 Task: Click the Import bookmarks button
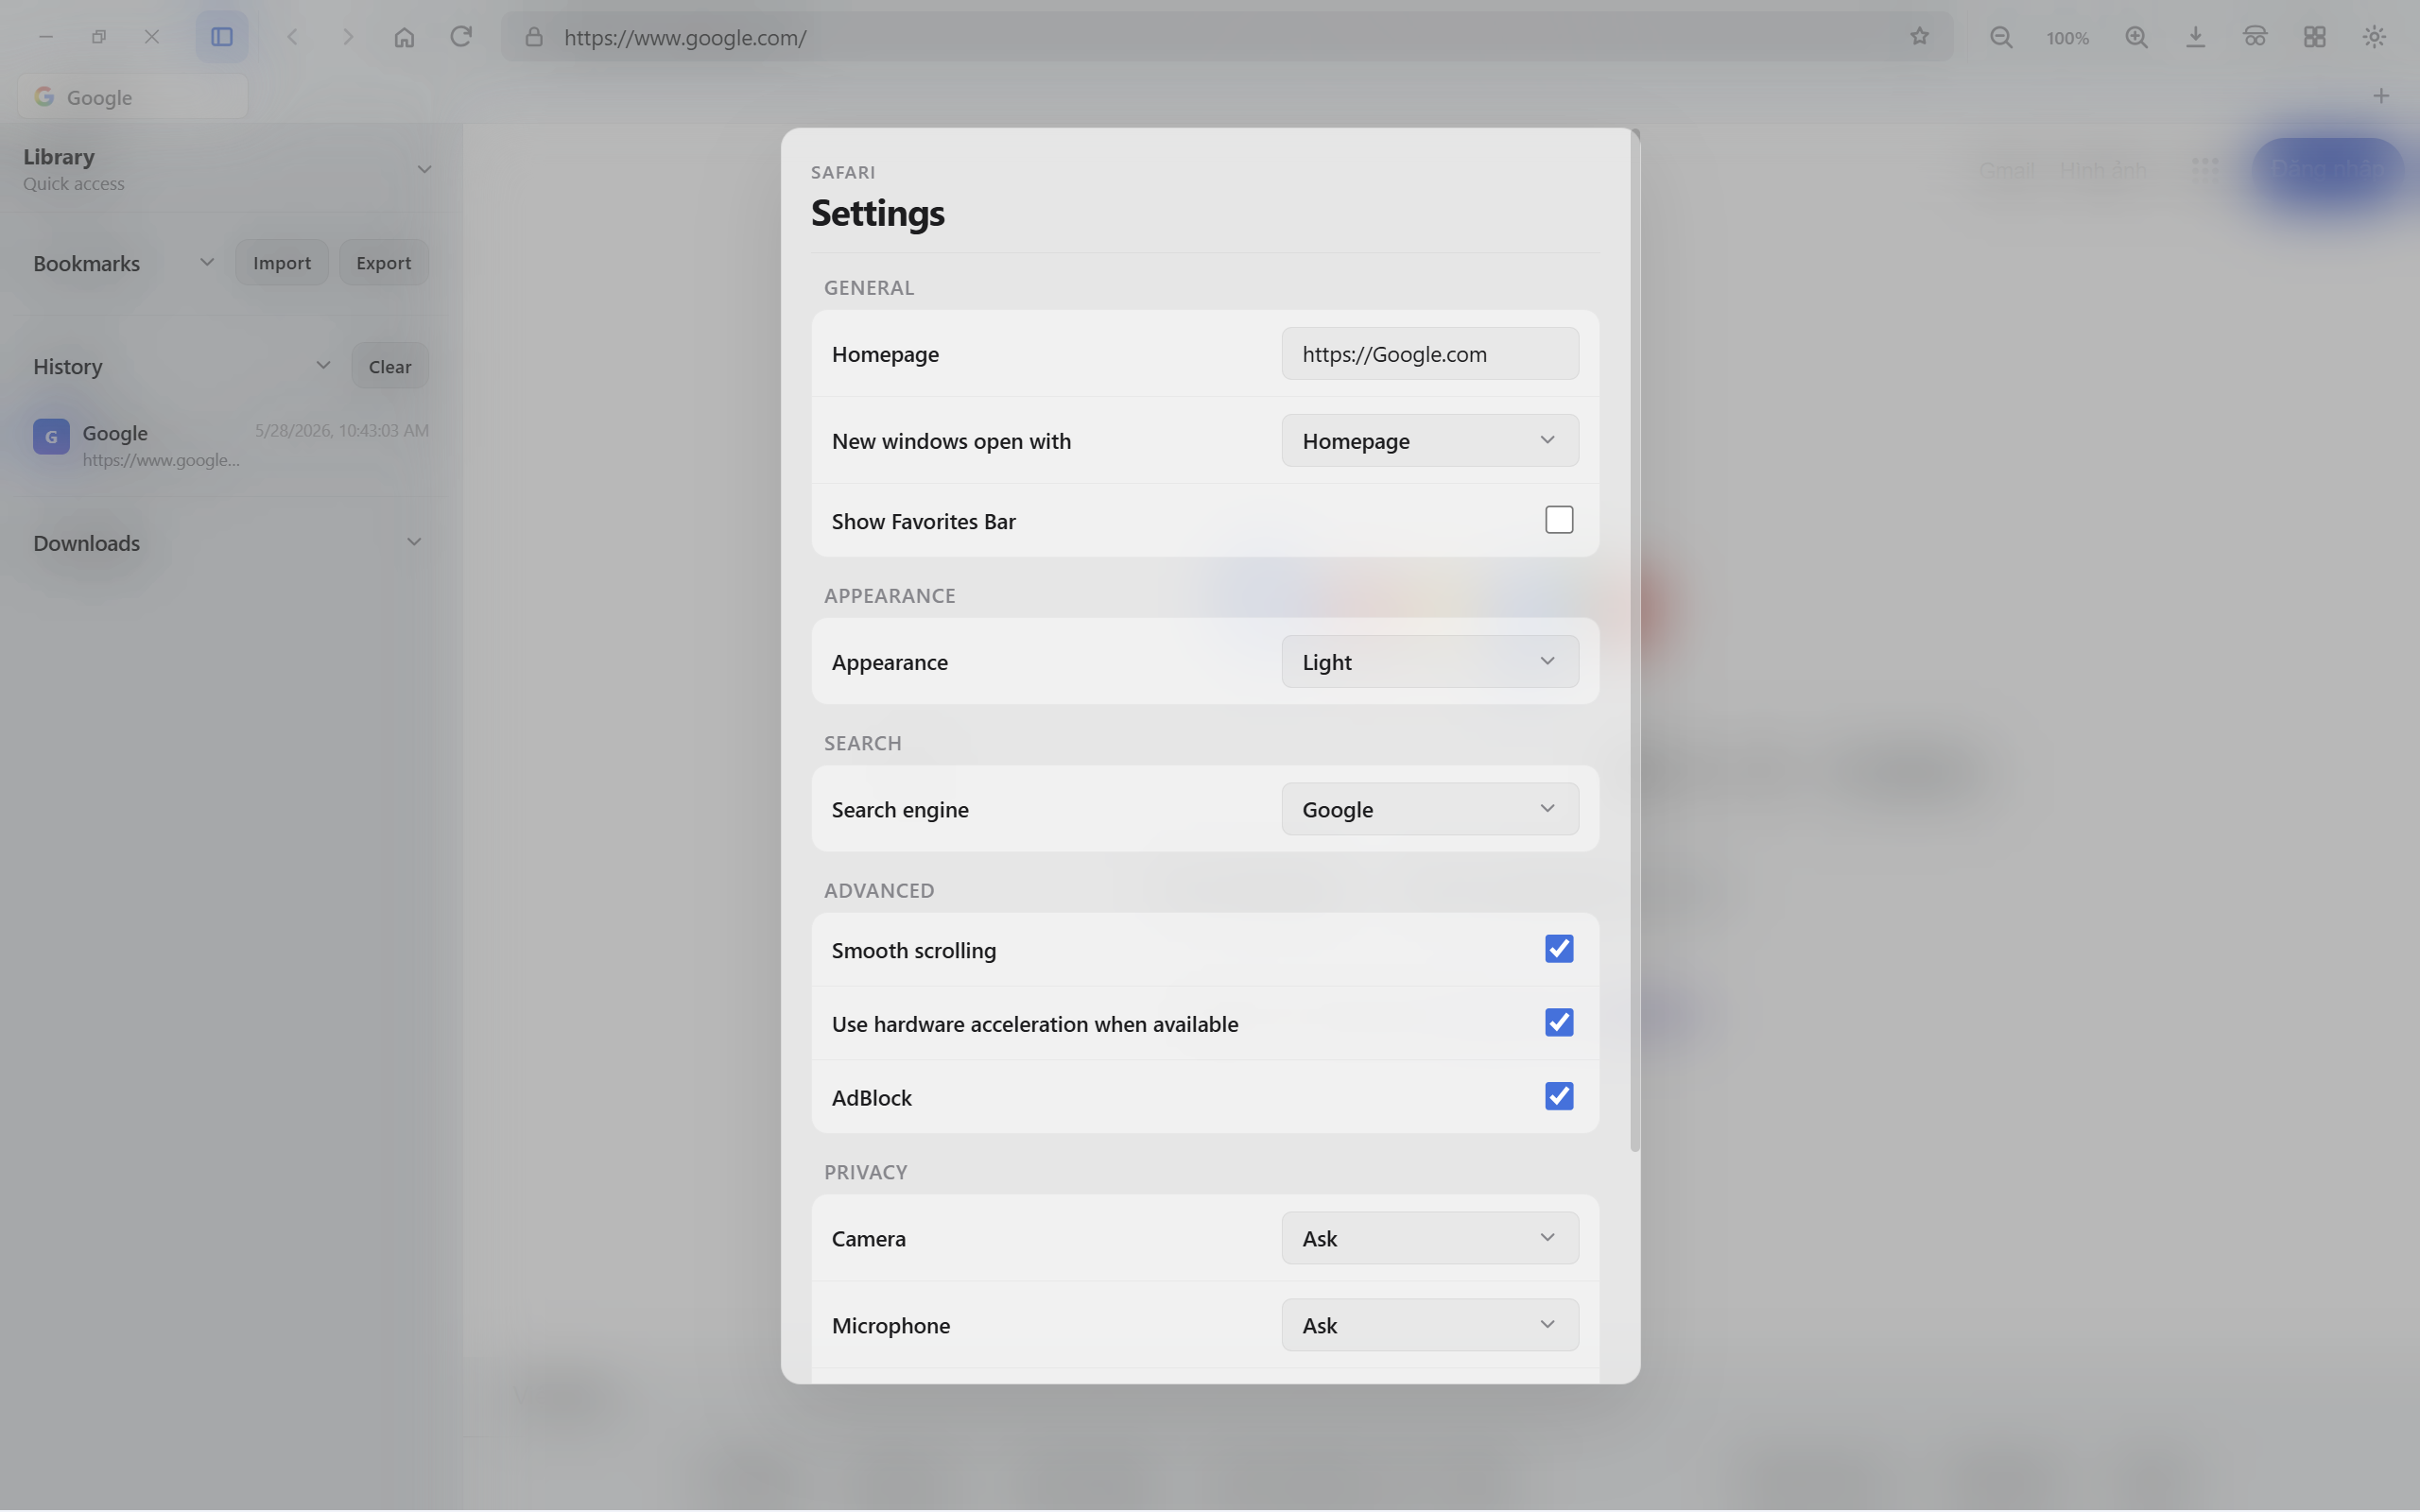pyautogui.click(x=282, y=262)
